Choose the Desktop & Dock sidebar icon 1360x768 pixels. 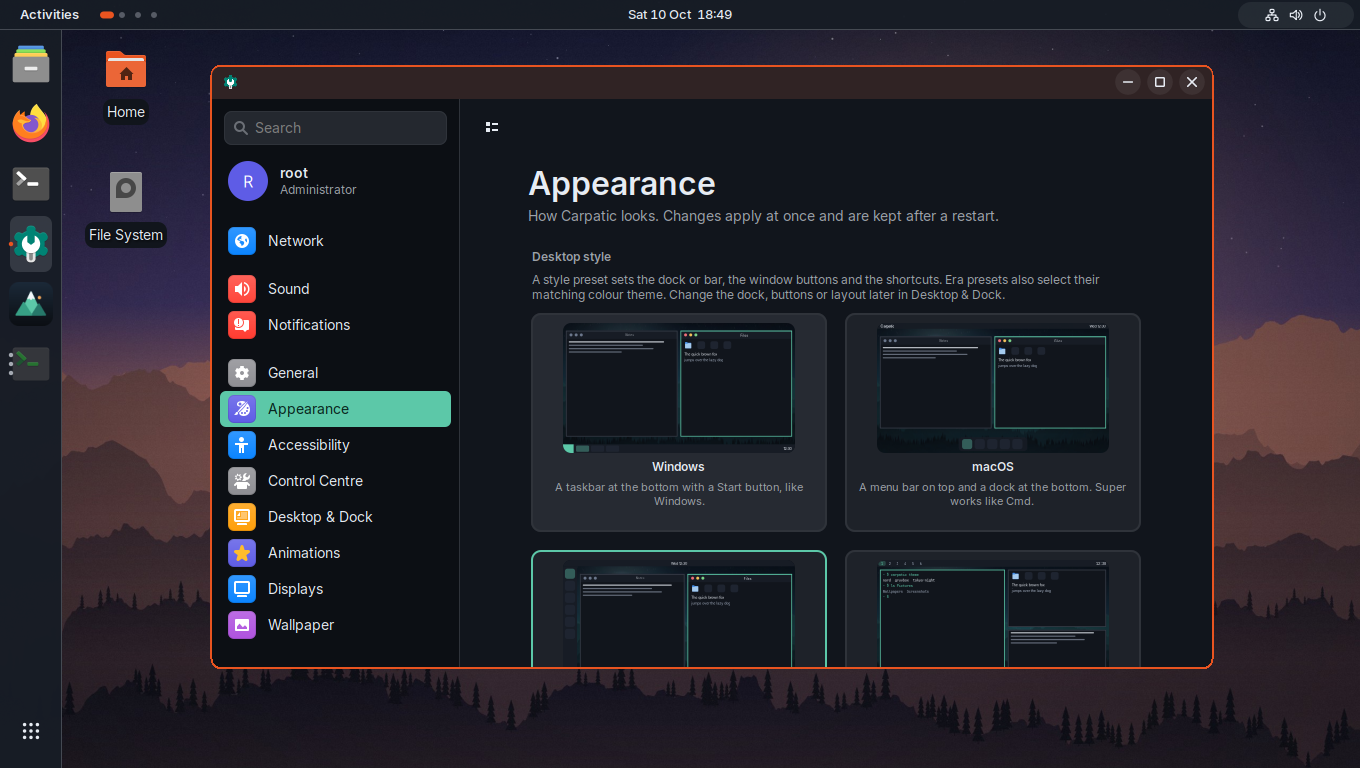[x=242, y=517]
